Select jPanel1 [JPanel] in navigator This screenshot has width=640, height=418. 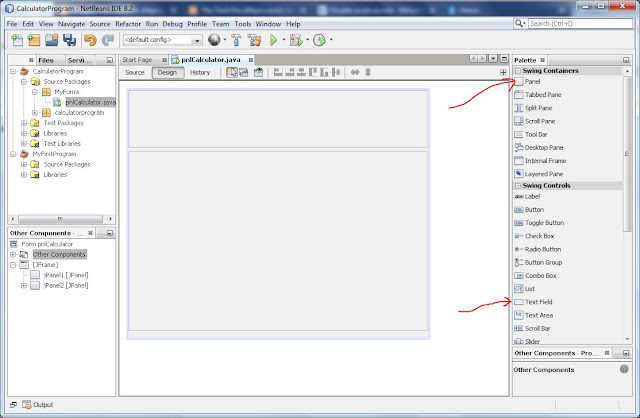(x=65, y=275)
